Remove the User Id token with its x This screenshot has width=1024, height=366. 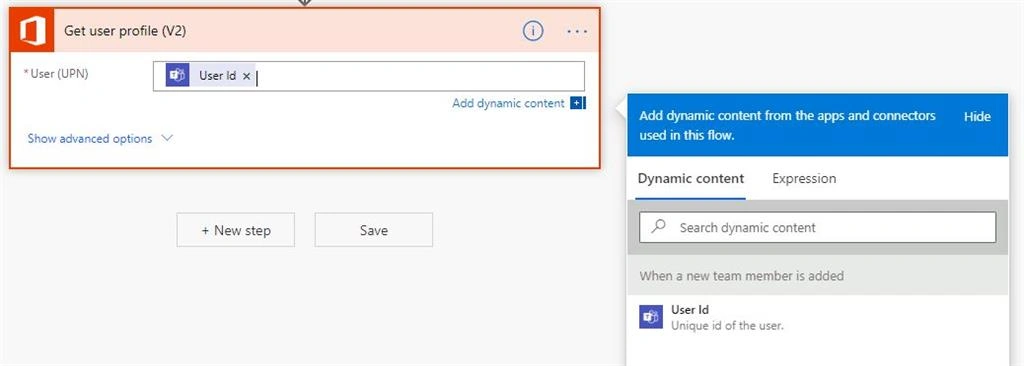pos(246,76)
